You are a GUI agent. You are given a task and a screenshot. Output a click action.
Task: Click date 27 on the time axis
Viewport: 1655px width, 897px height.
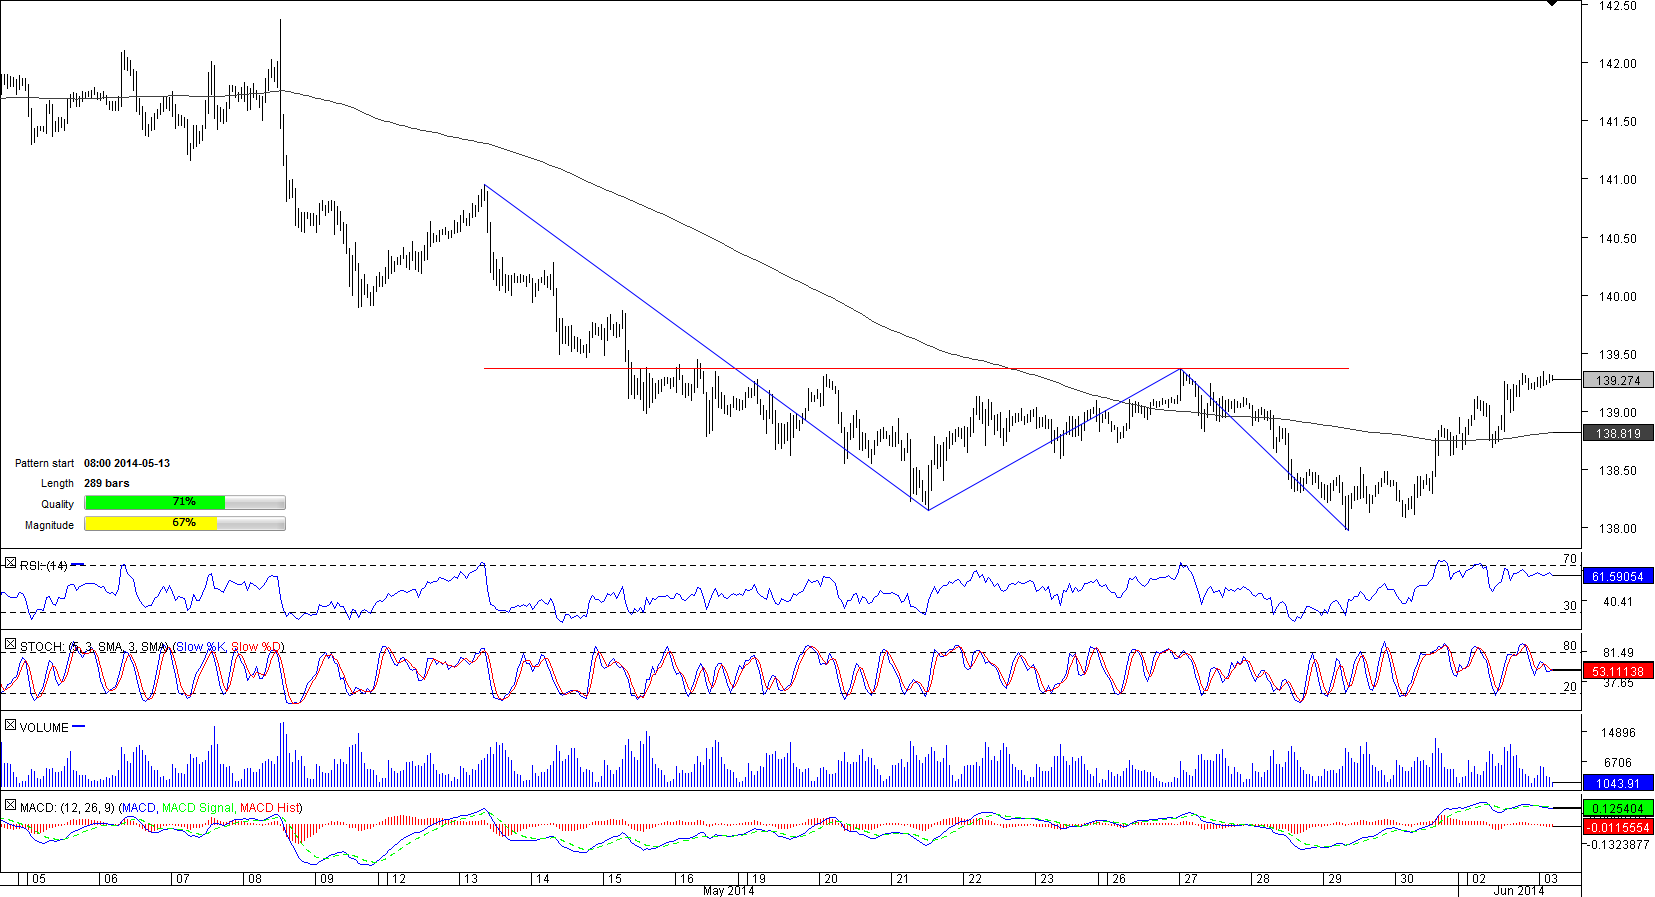pos(1190,879)
